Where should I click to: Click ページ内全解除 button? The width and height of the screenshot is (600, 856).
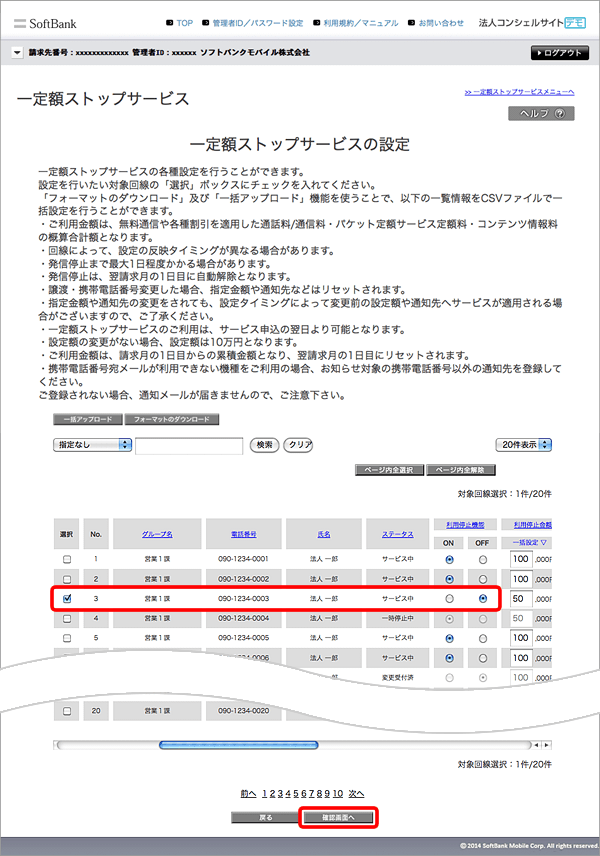pyautogui.click(x=461, y=470)
